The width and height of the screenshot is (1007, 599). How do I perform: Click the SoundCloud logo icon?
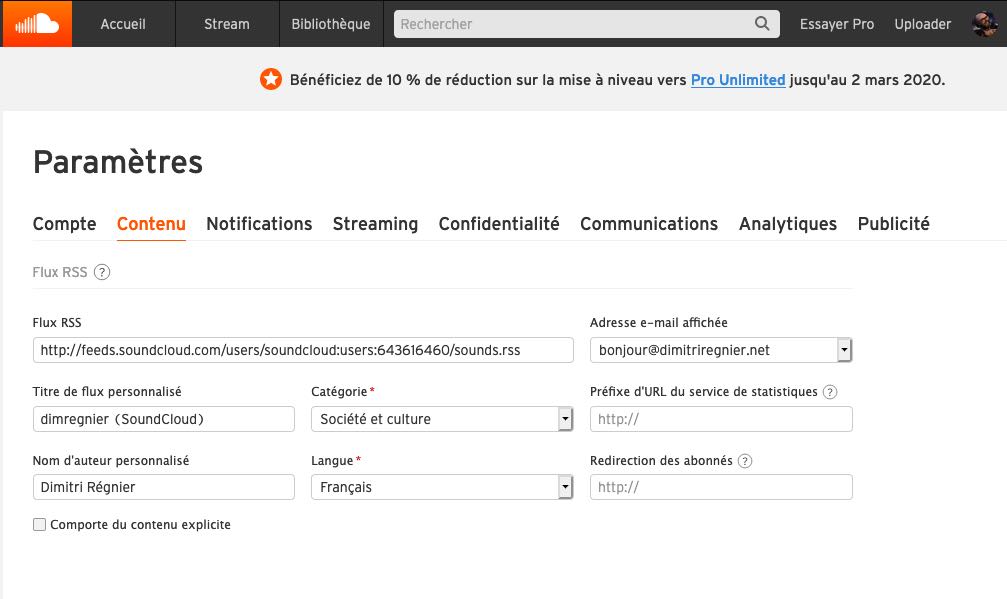coord(37,24)
